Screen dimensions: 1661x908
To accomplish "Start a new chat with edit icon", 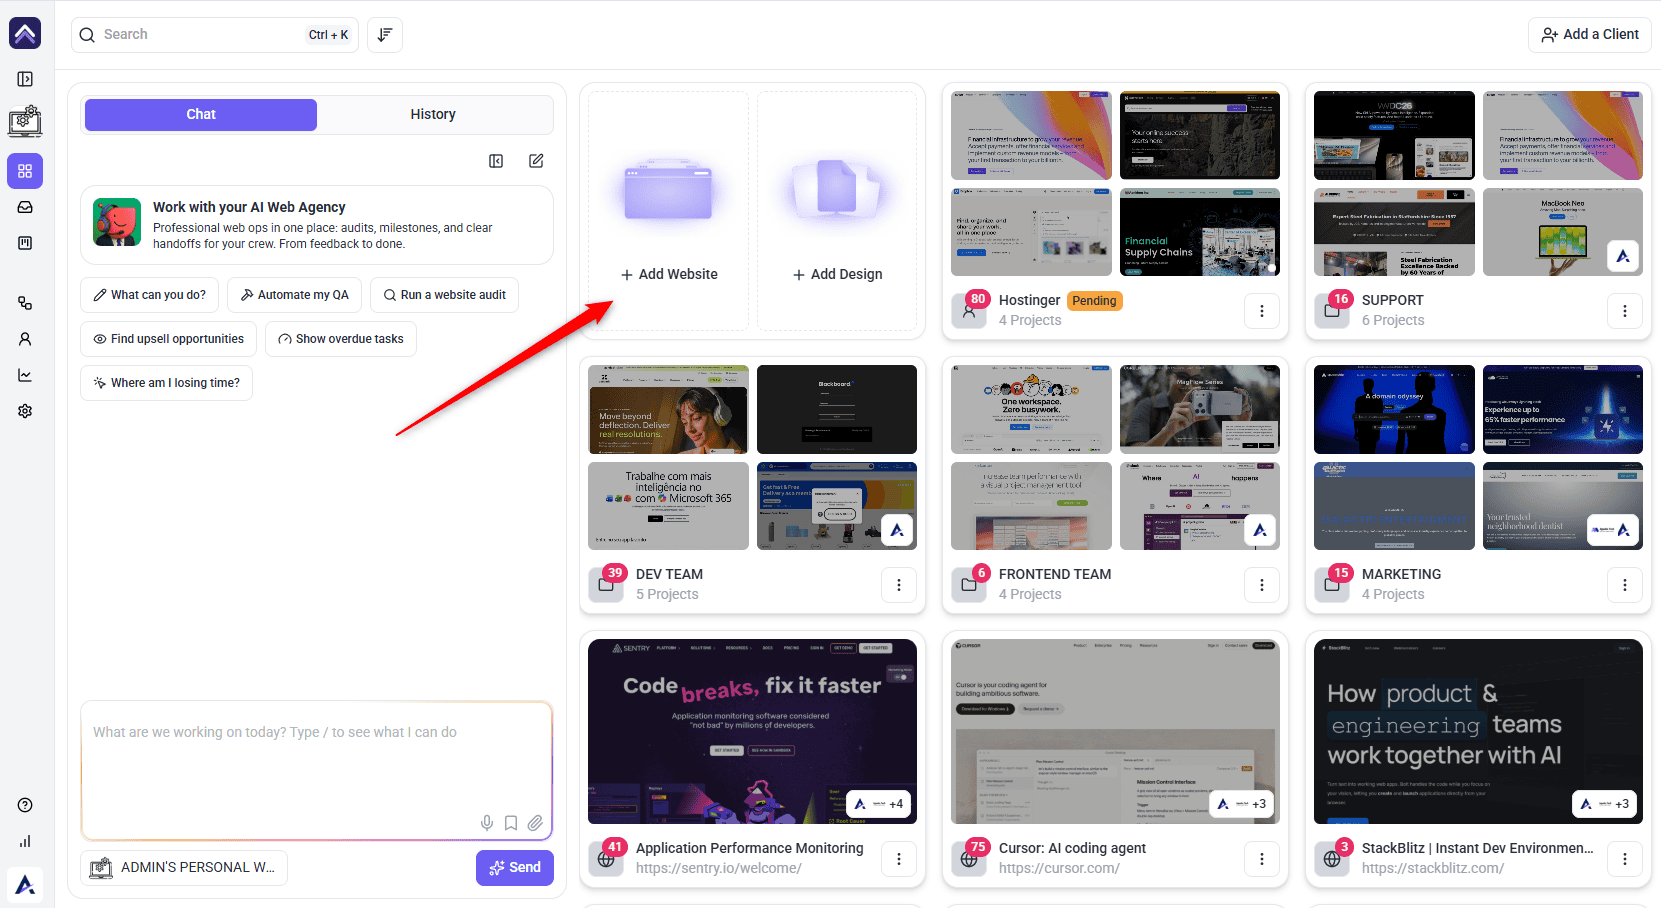I will point(536,161).
